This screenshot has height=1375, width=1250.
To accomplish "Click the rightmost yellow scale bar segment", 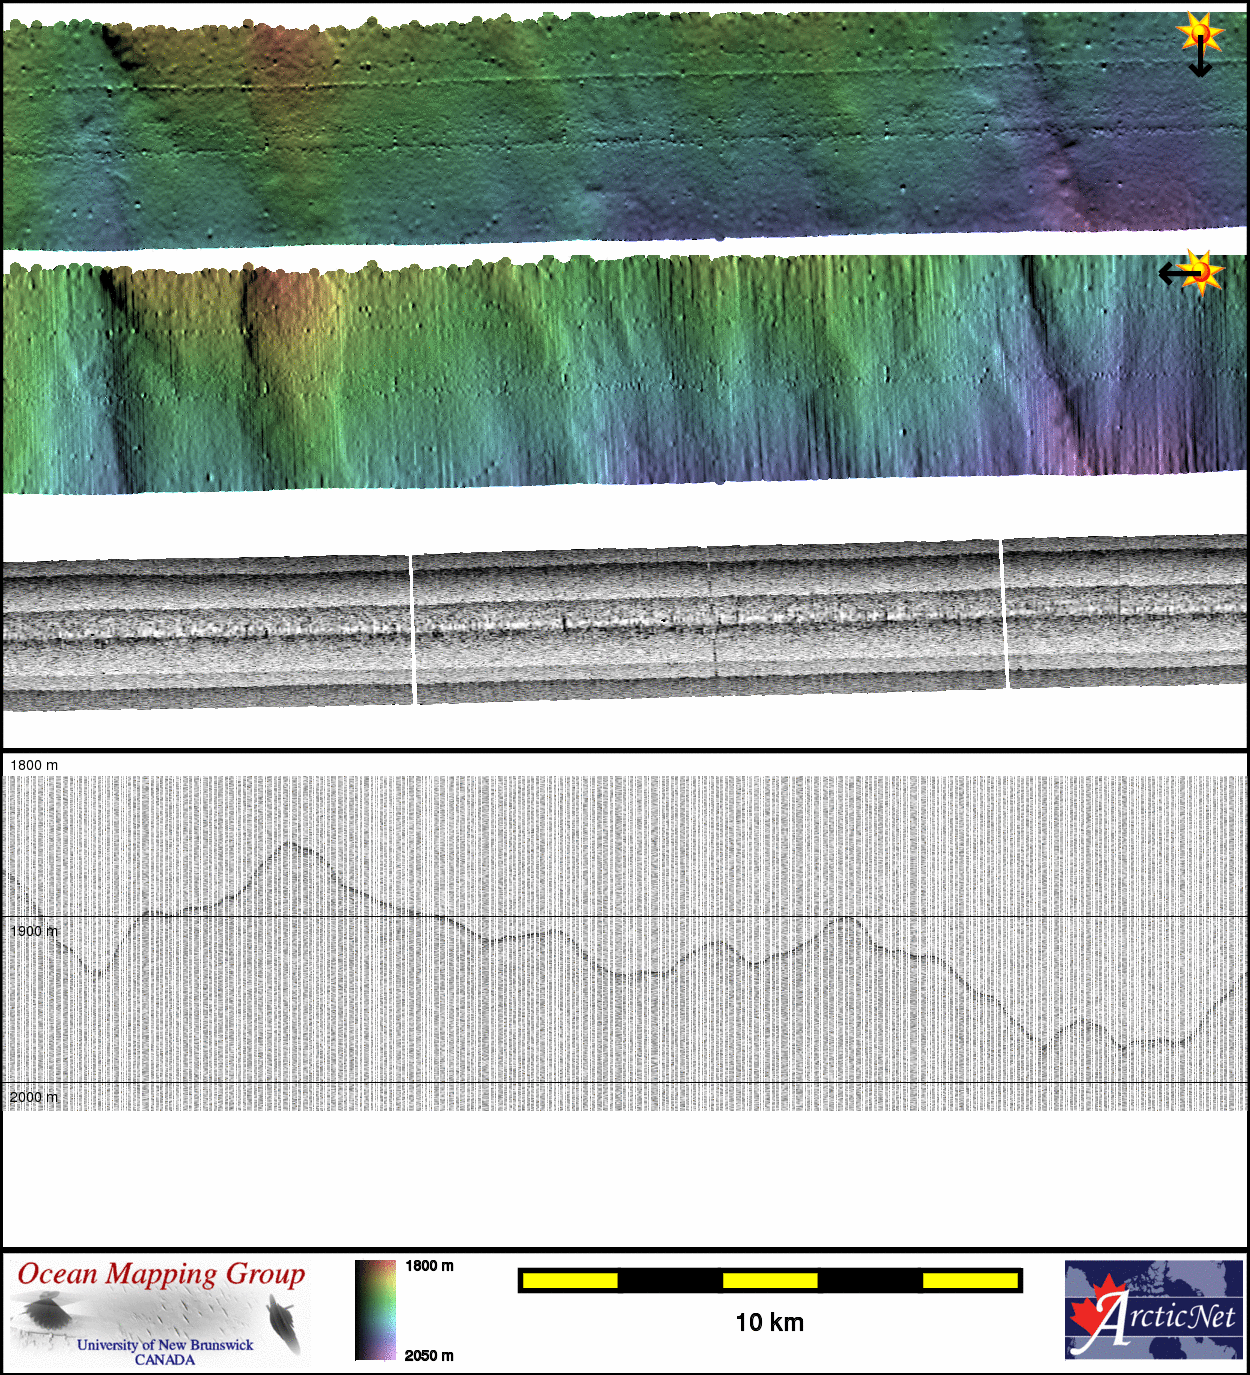I will coord(969,1280).
